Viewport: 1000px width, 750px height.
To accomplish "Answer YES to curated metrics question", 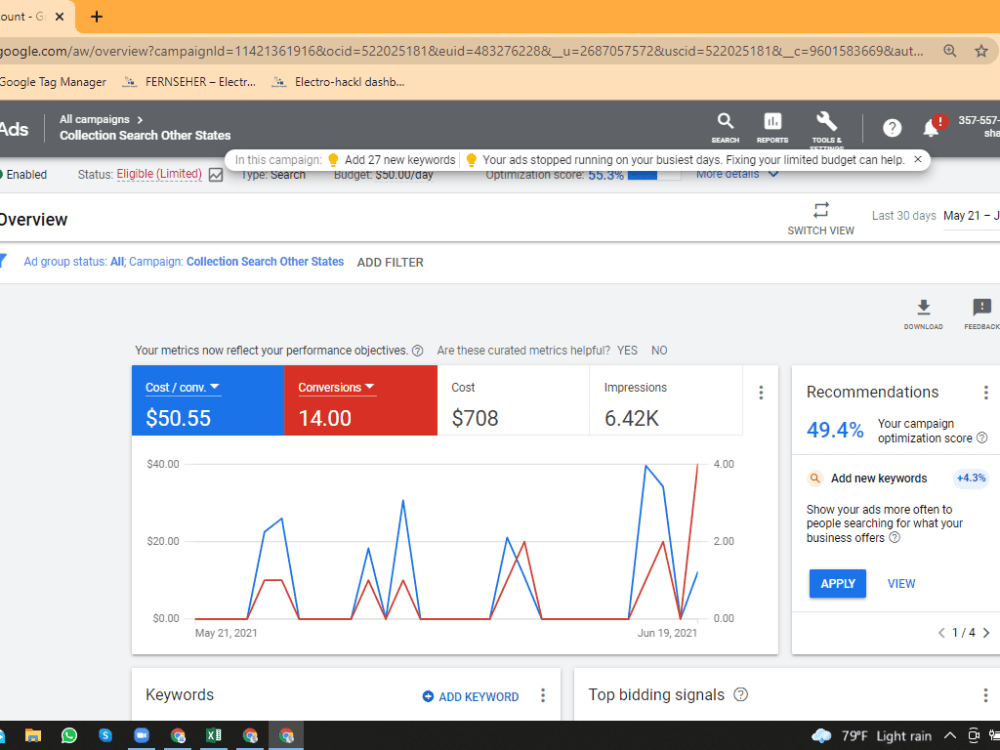I will 627,351.
